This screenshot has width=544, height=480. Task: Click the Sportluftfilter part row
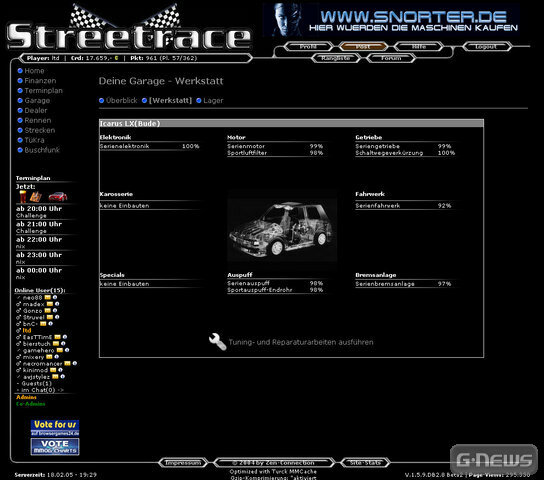tap(275, 153)
